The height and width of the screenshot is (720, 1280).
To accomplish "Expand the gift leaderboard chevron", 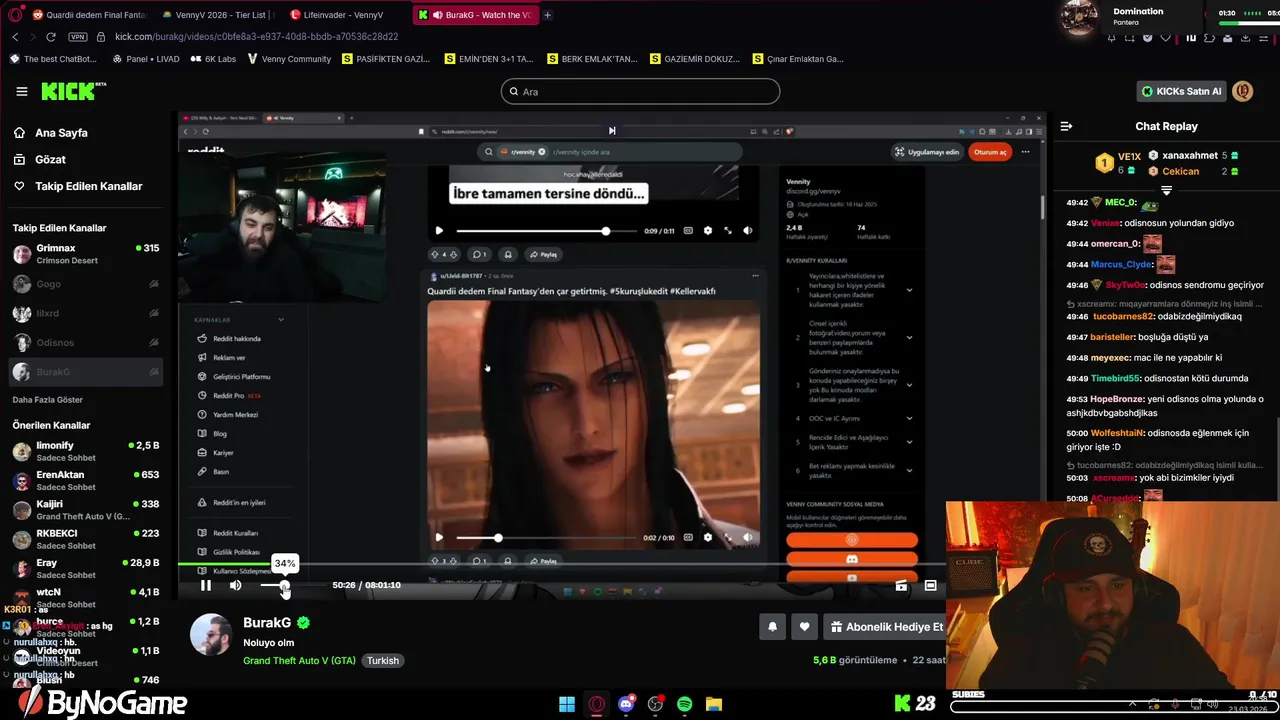I will (1166, 190).
